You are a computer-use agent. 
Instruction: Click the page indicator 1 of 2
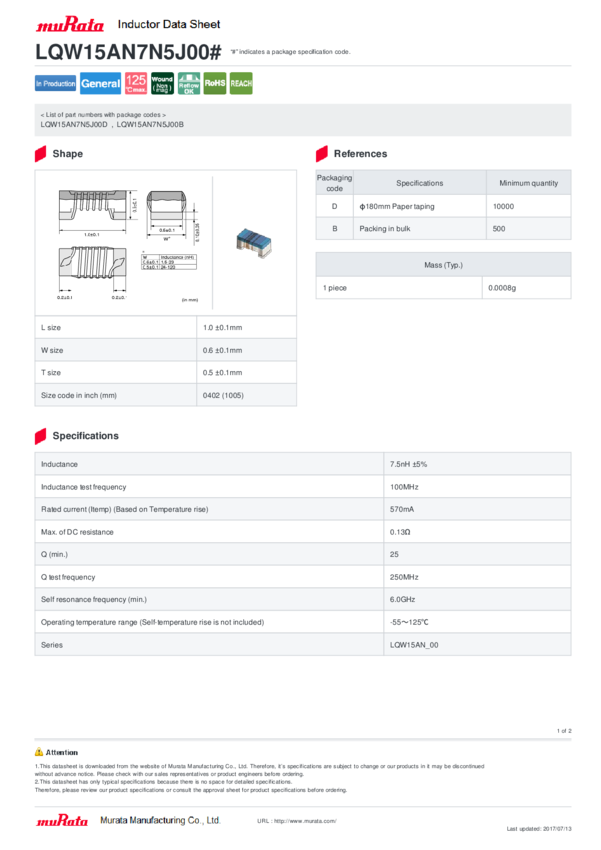564,731
